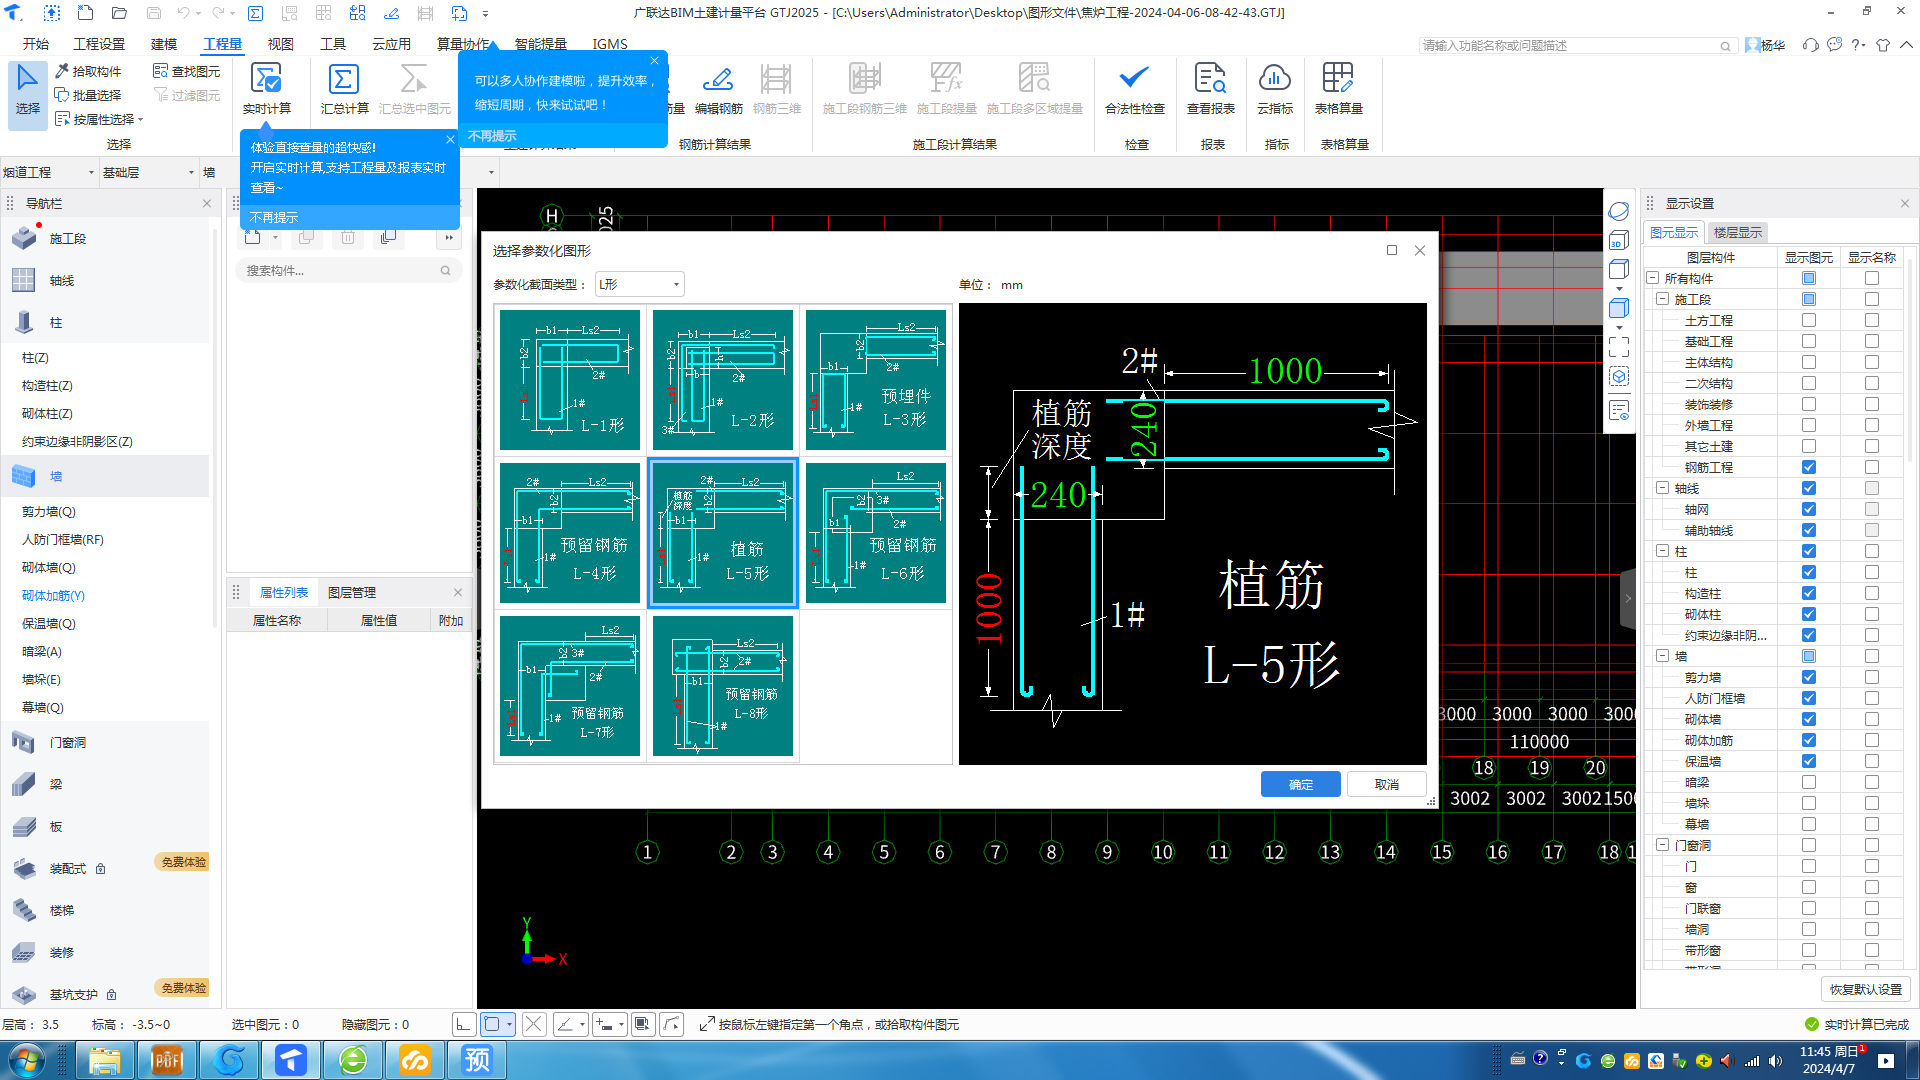Click 拾取构件 picker icon
The height and width of the screenshot is (1080, 1920).
pos(62,71)
